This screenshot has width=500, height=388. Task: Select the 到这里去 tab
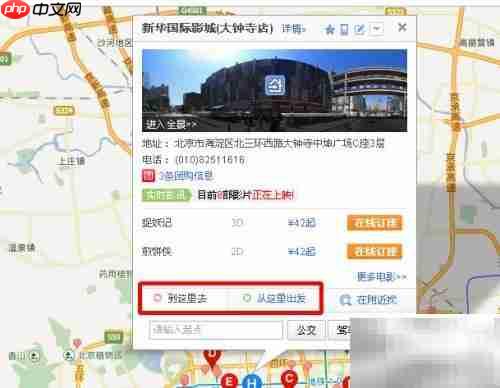[182, 298]
